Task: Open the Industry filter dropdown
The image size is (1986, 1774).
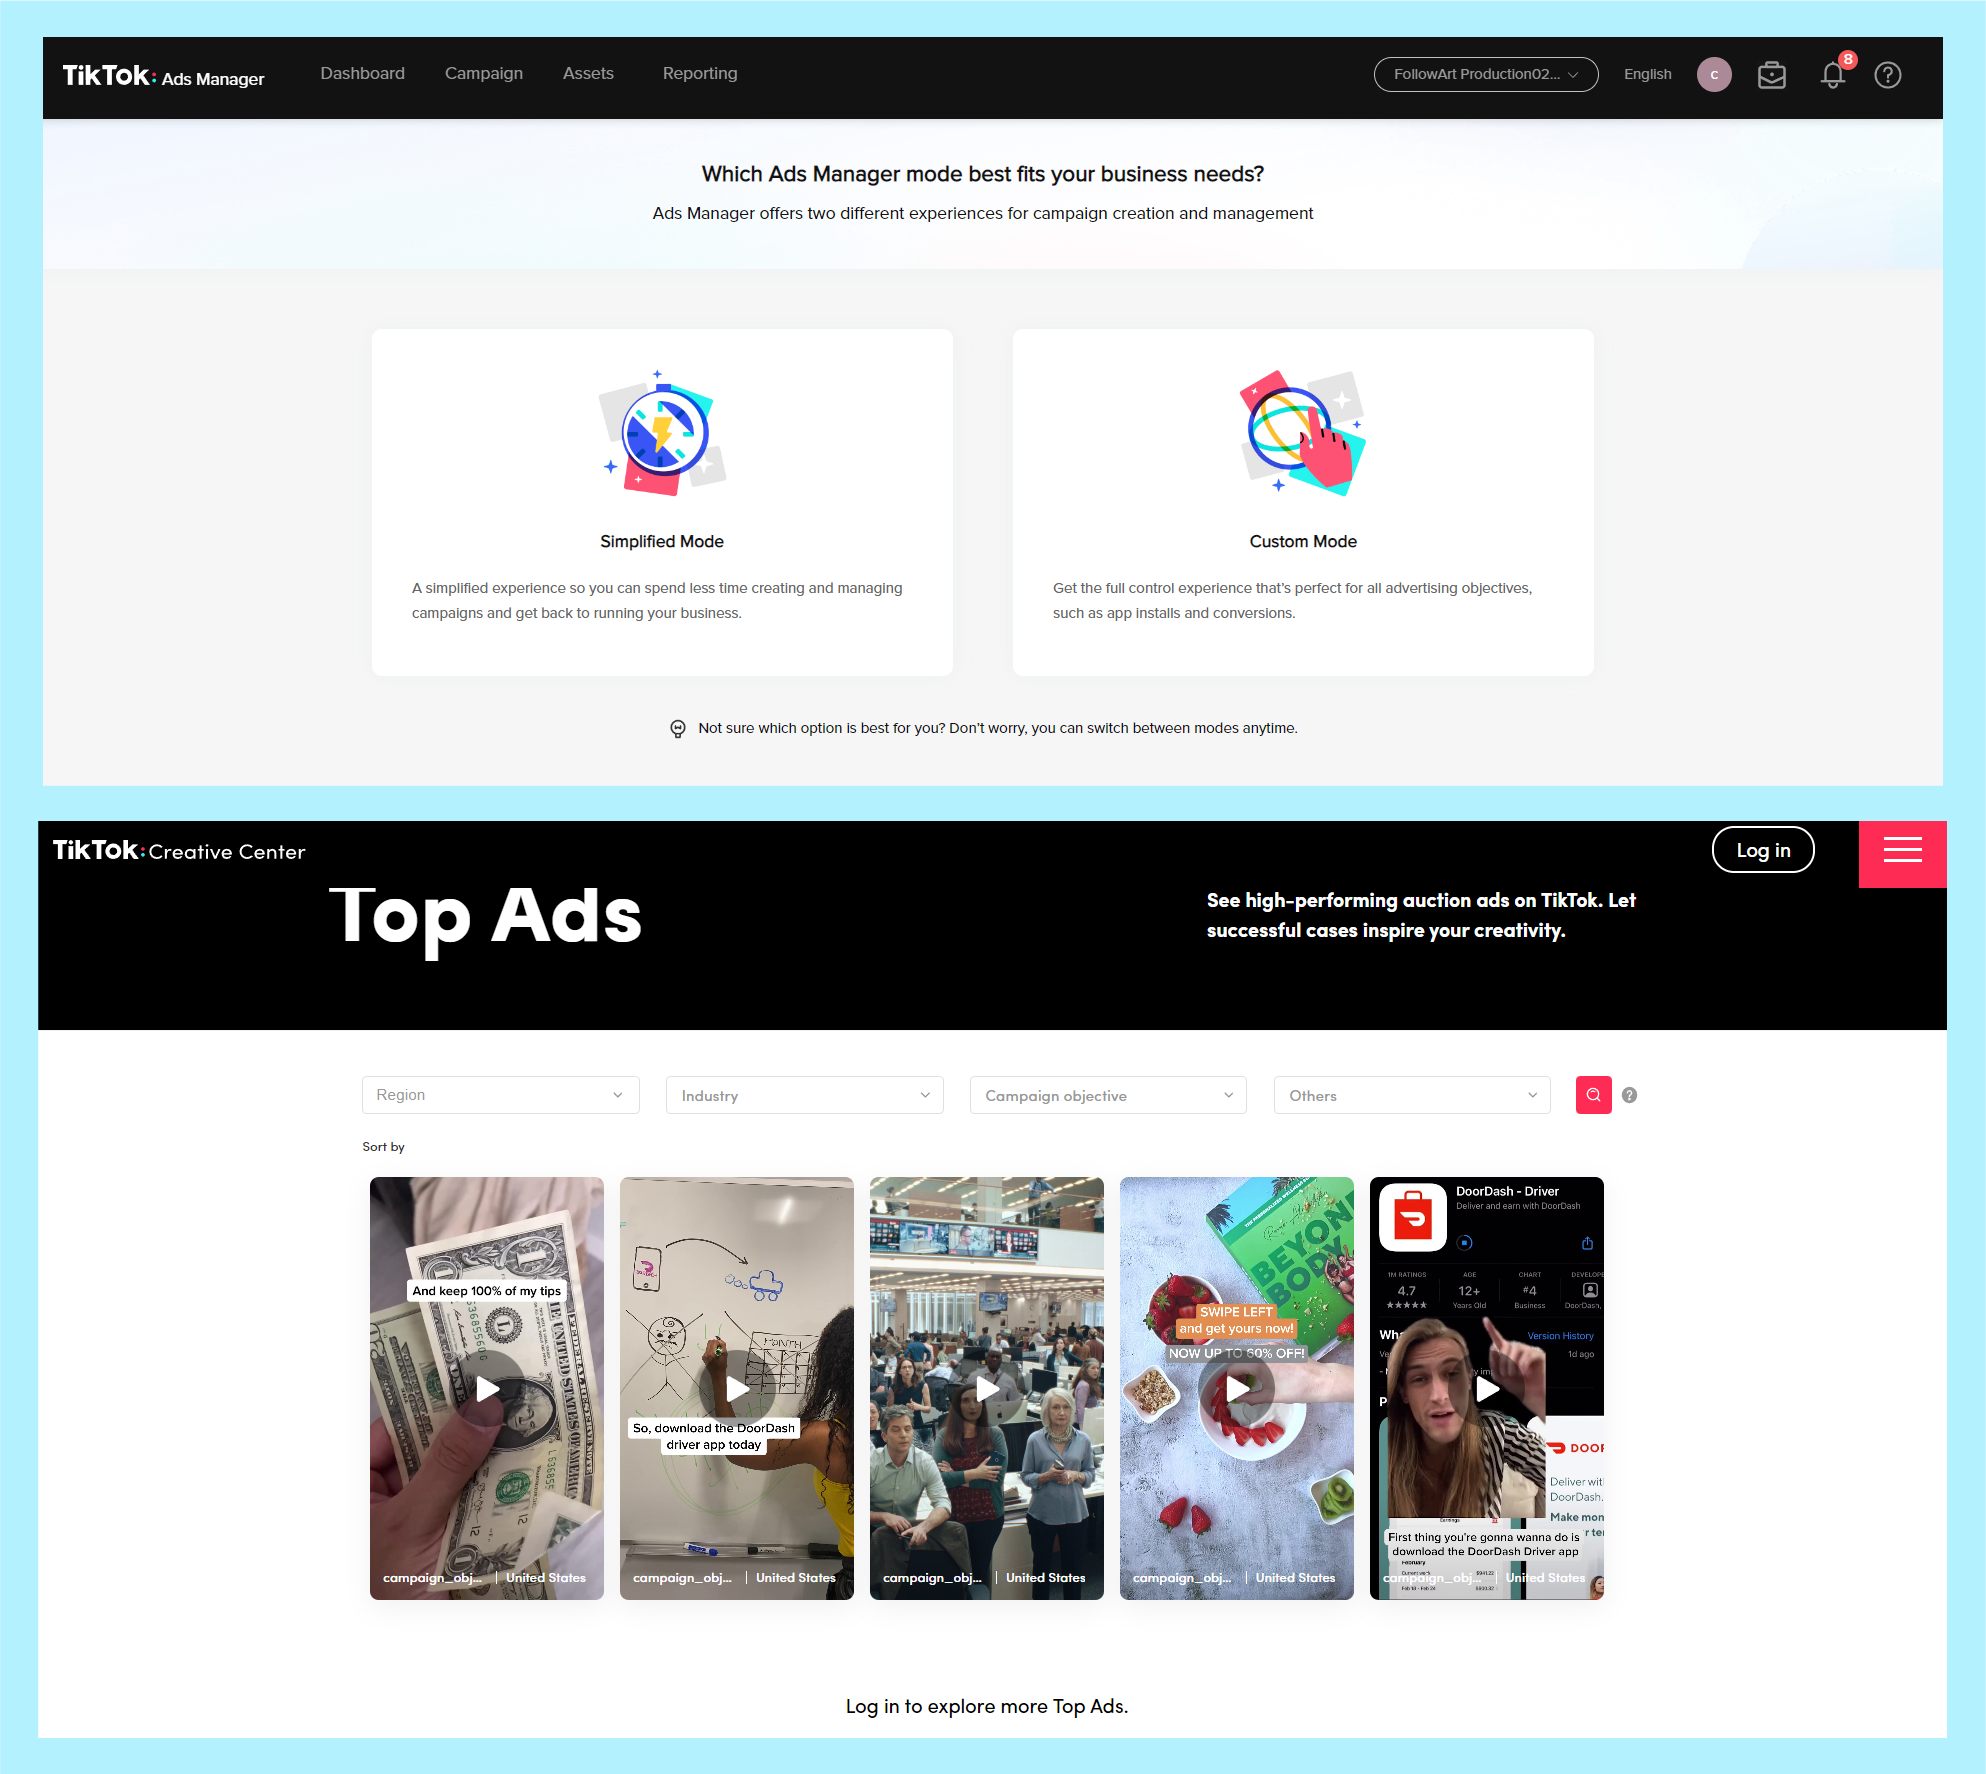Action: tap(804, 1095)
